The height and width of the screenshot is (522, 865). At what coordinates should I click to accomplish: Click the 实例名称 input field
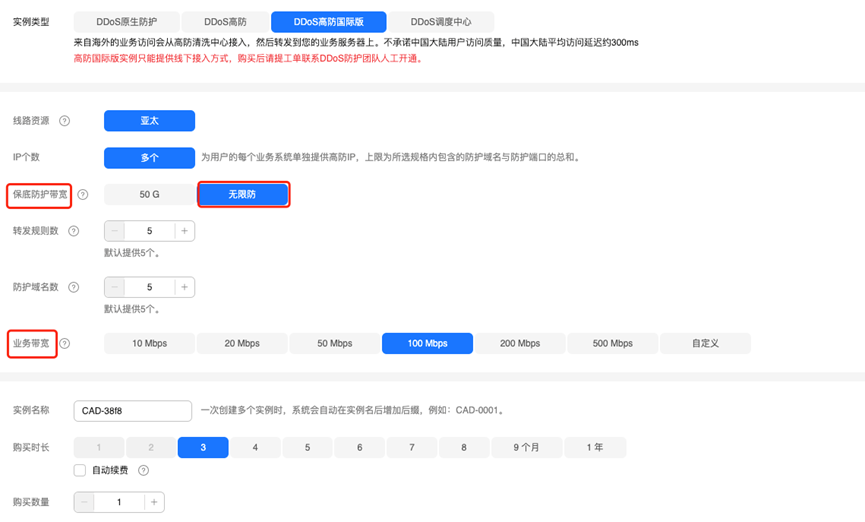point(132,411)
